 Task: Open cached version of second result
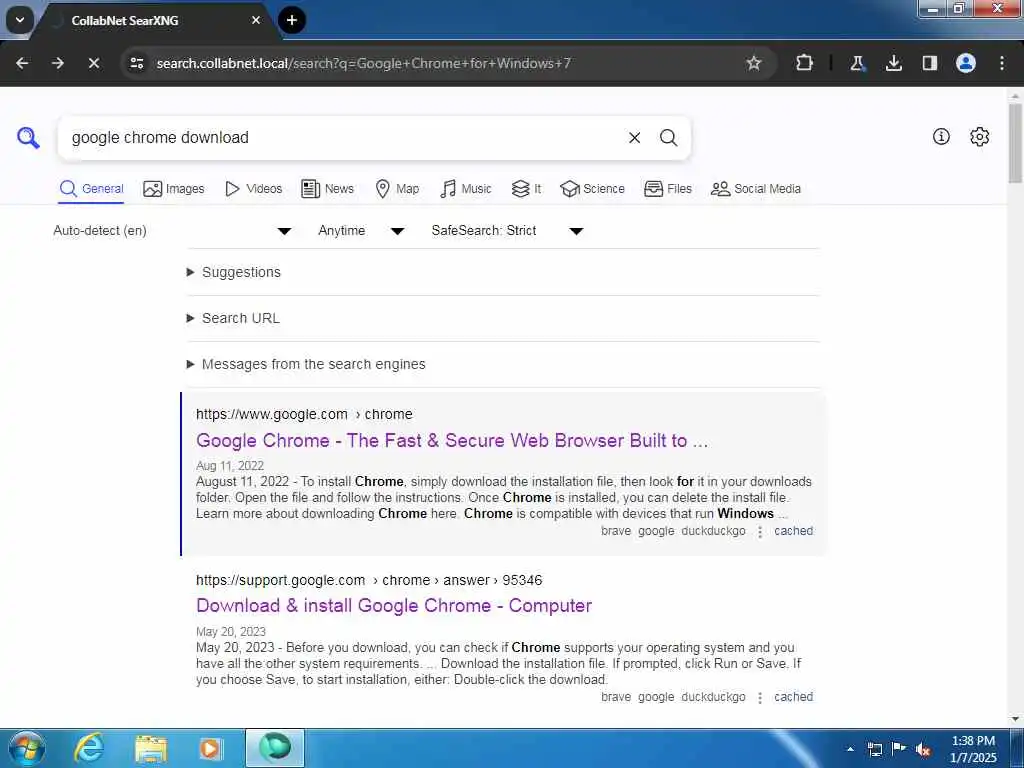click(793, 697)
